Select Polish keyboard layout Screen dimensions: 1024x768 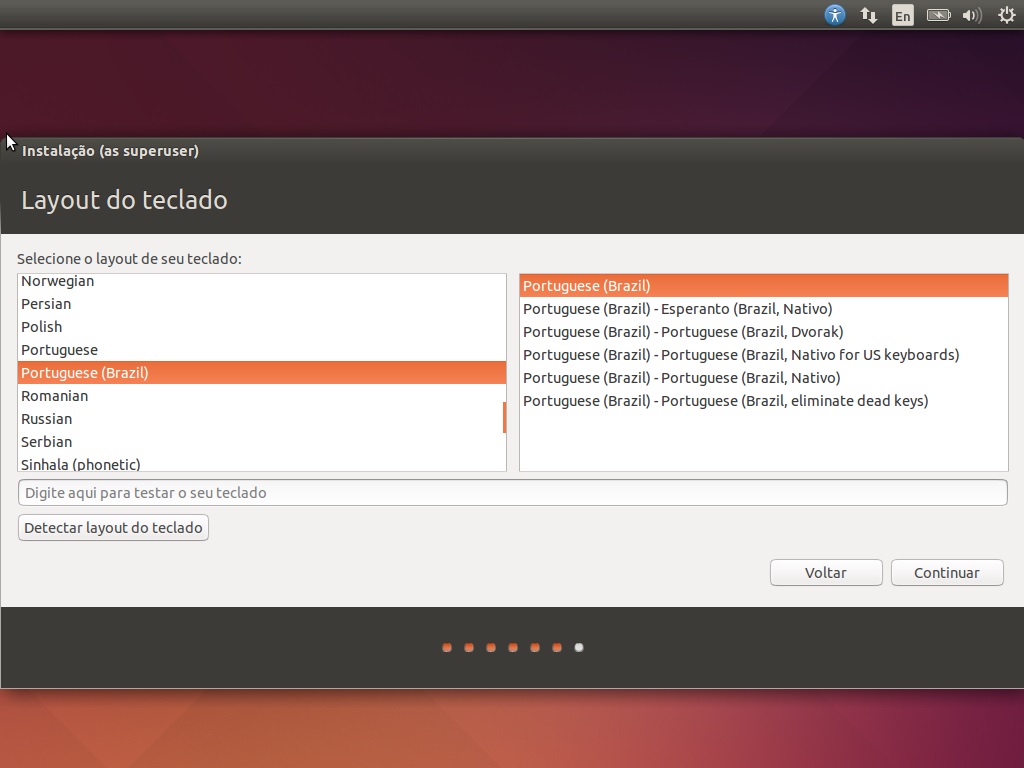click(x=42, y=327)
